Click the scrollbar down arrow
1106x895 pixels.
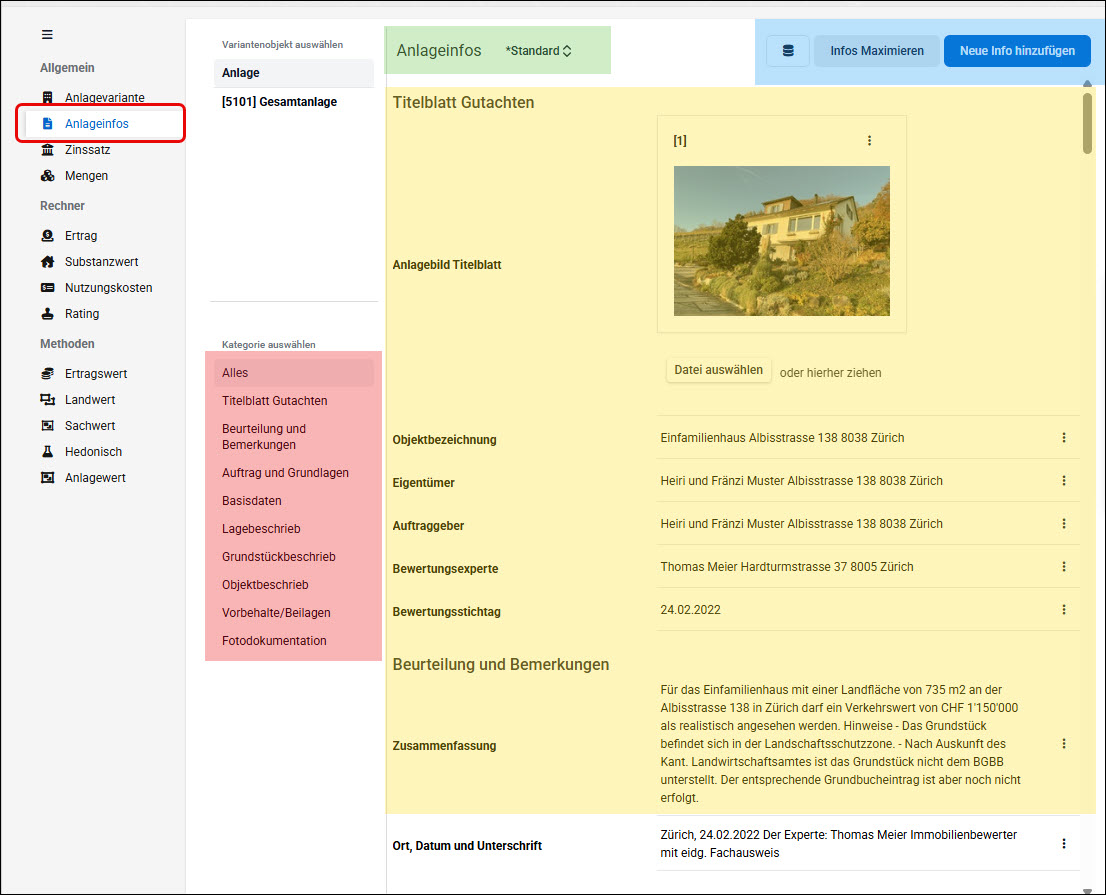1087,890
